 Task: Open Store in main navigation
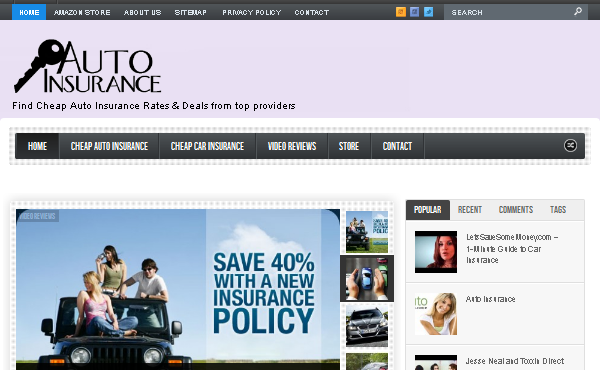(349, 146)
